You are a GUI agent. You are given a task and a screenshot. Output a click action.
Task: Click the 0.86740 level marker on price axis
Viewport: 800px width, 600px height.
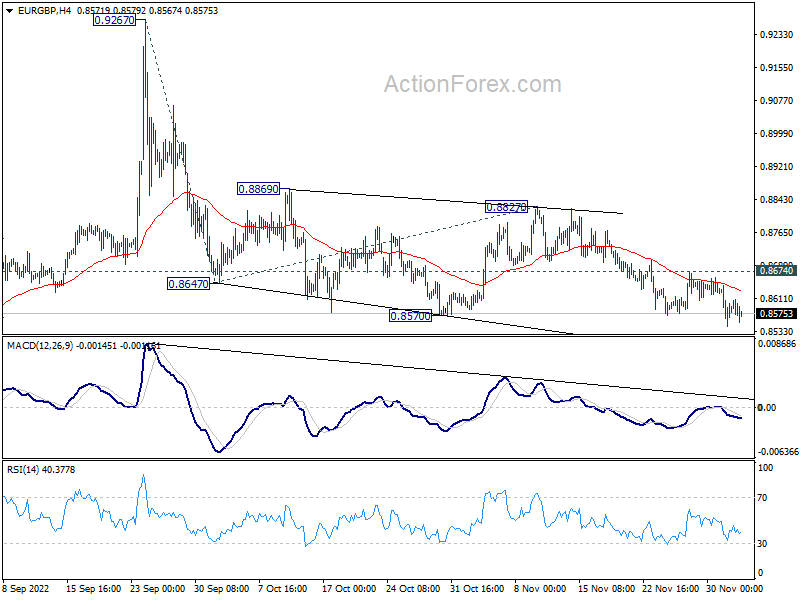(x=777, y=270)
